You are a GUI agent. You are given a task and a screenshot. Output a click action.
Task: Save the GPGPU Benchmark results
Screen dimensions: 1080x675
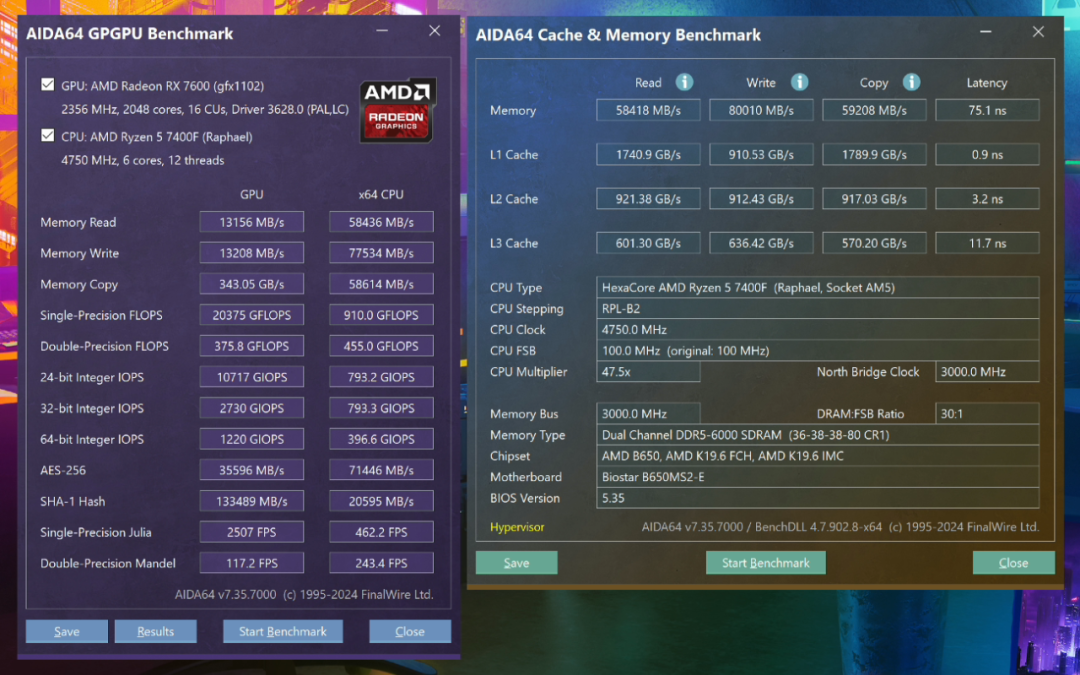(x=67, y=632)
